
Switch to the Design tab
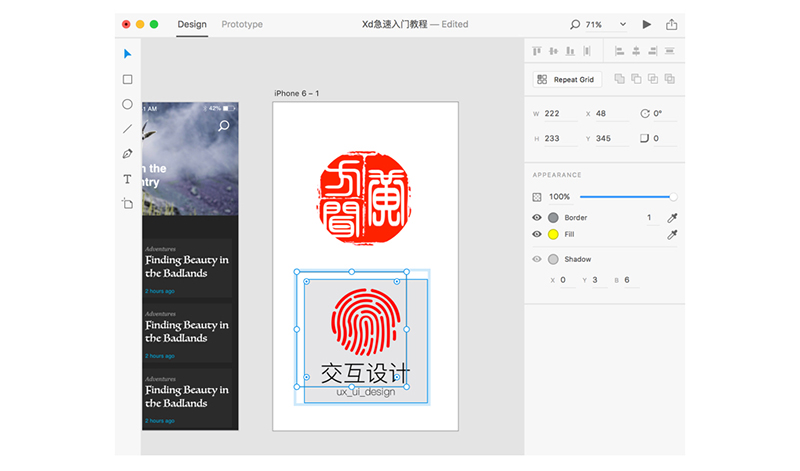click(x=192, y=24)
